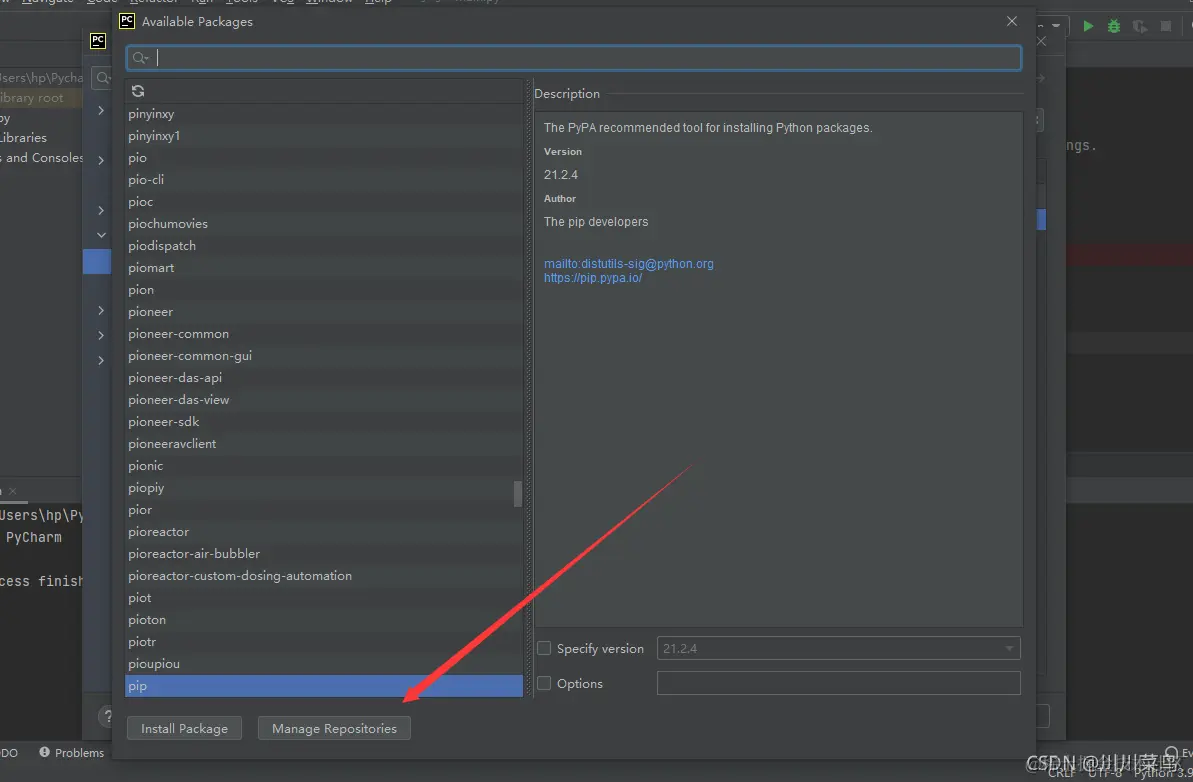
Task: Click the search magnifier icon in Available Packages
Action: (139, 58)
